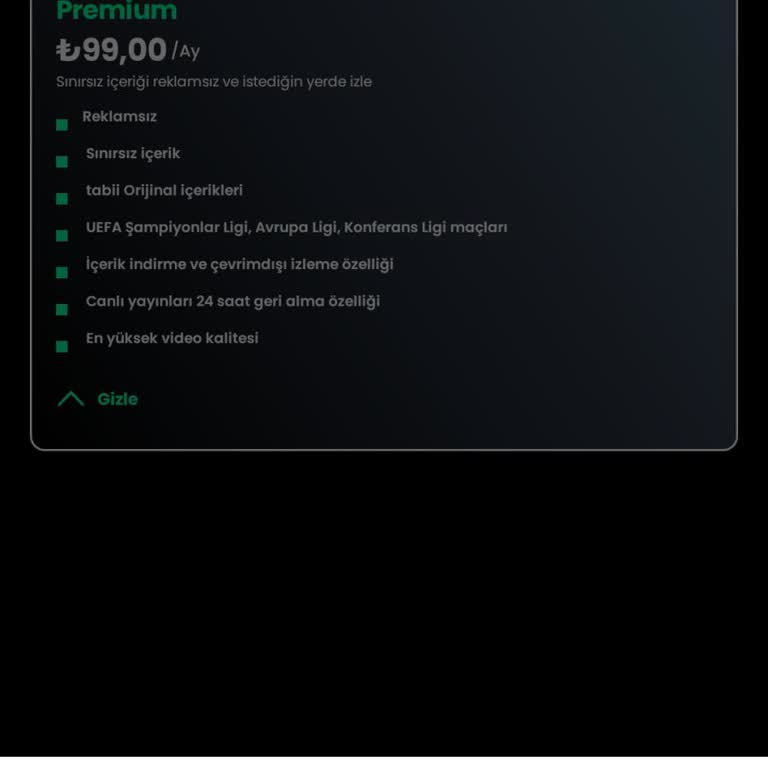
Task: Collapse the feature list with the up chevron
Action: (x=71, y=399)
